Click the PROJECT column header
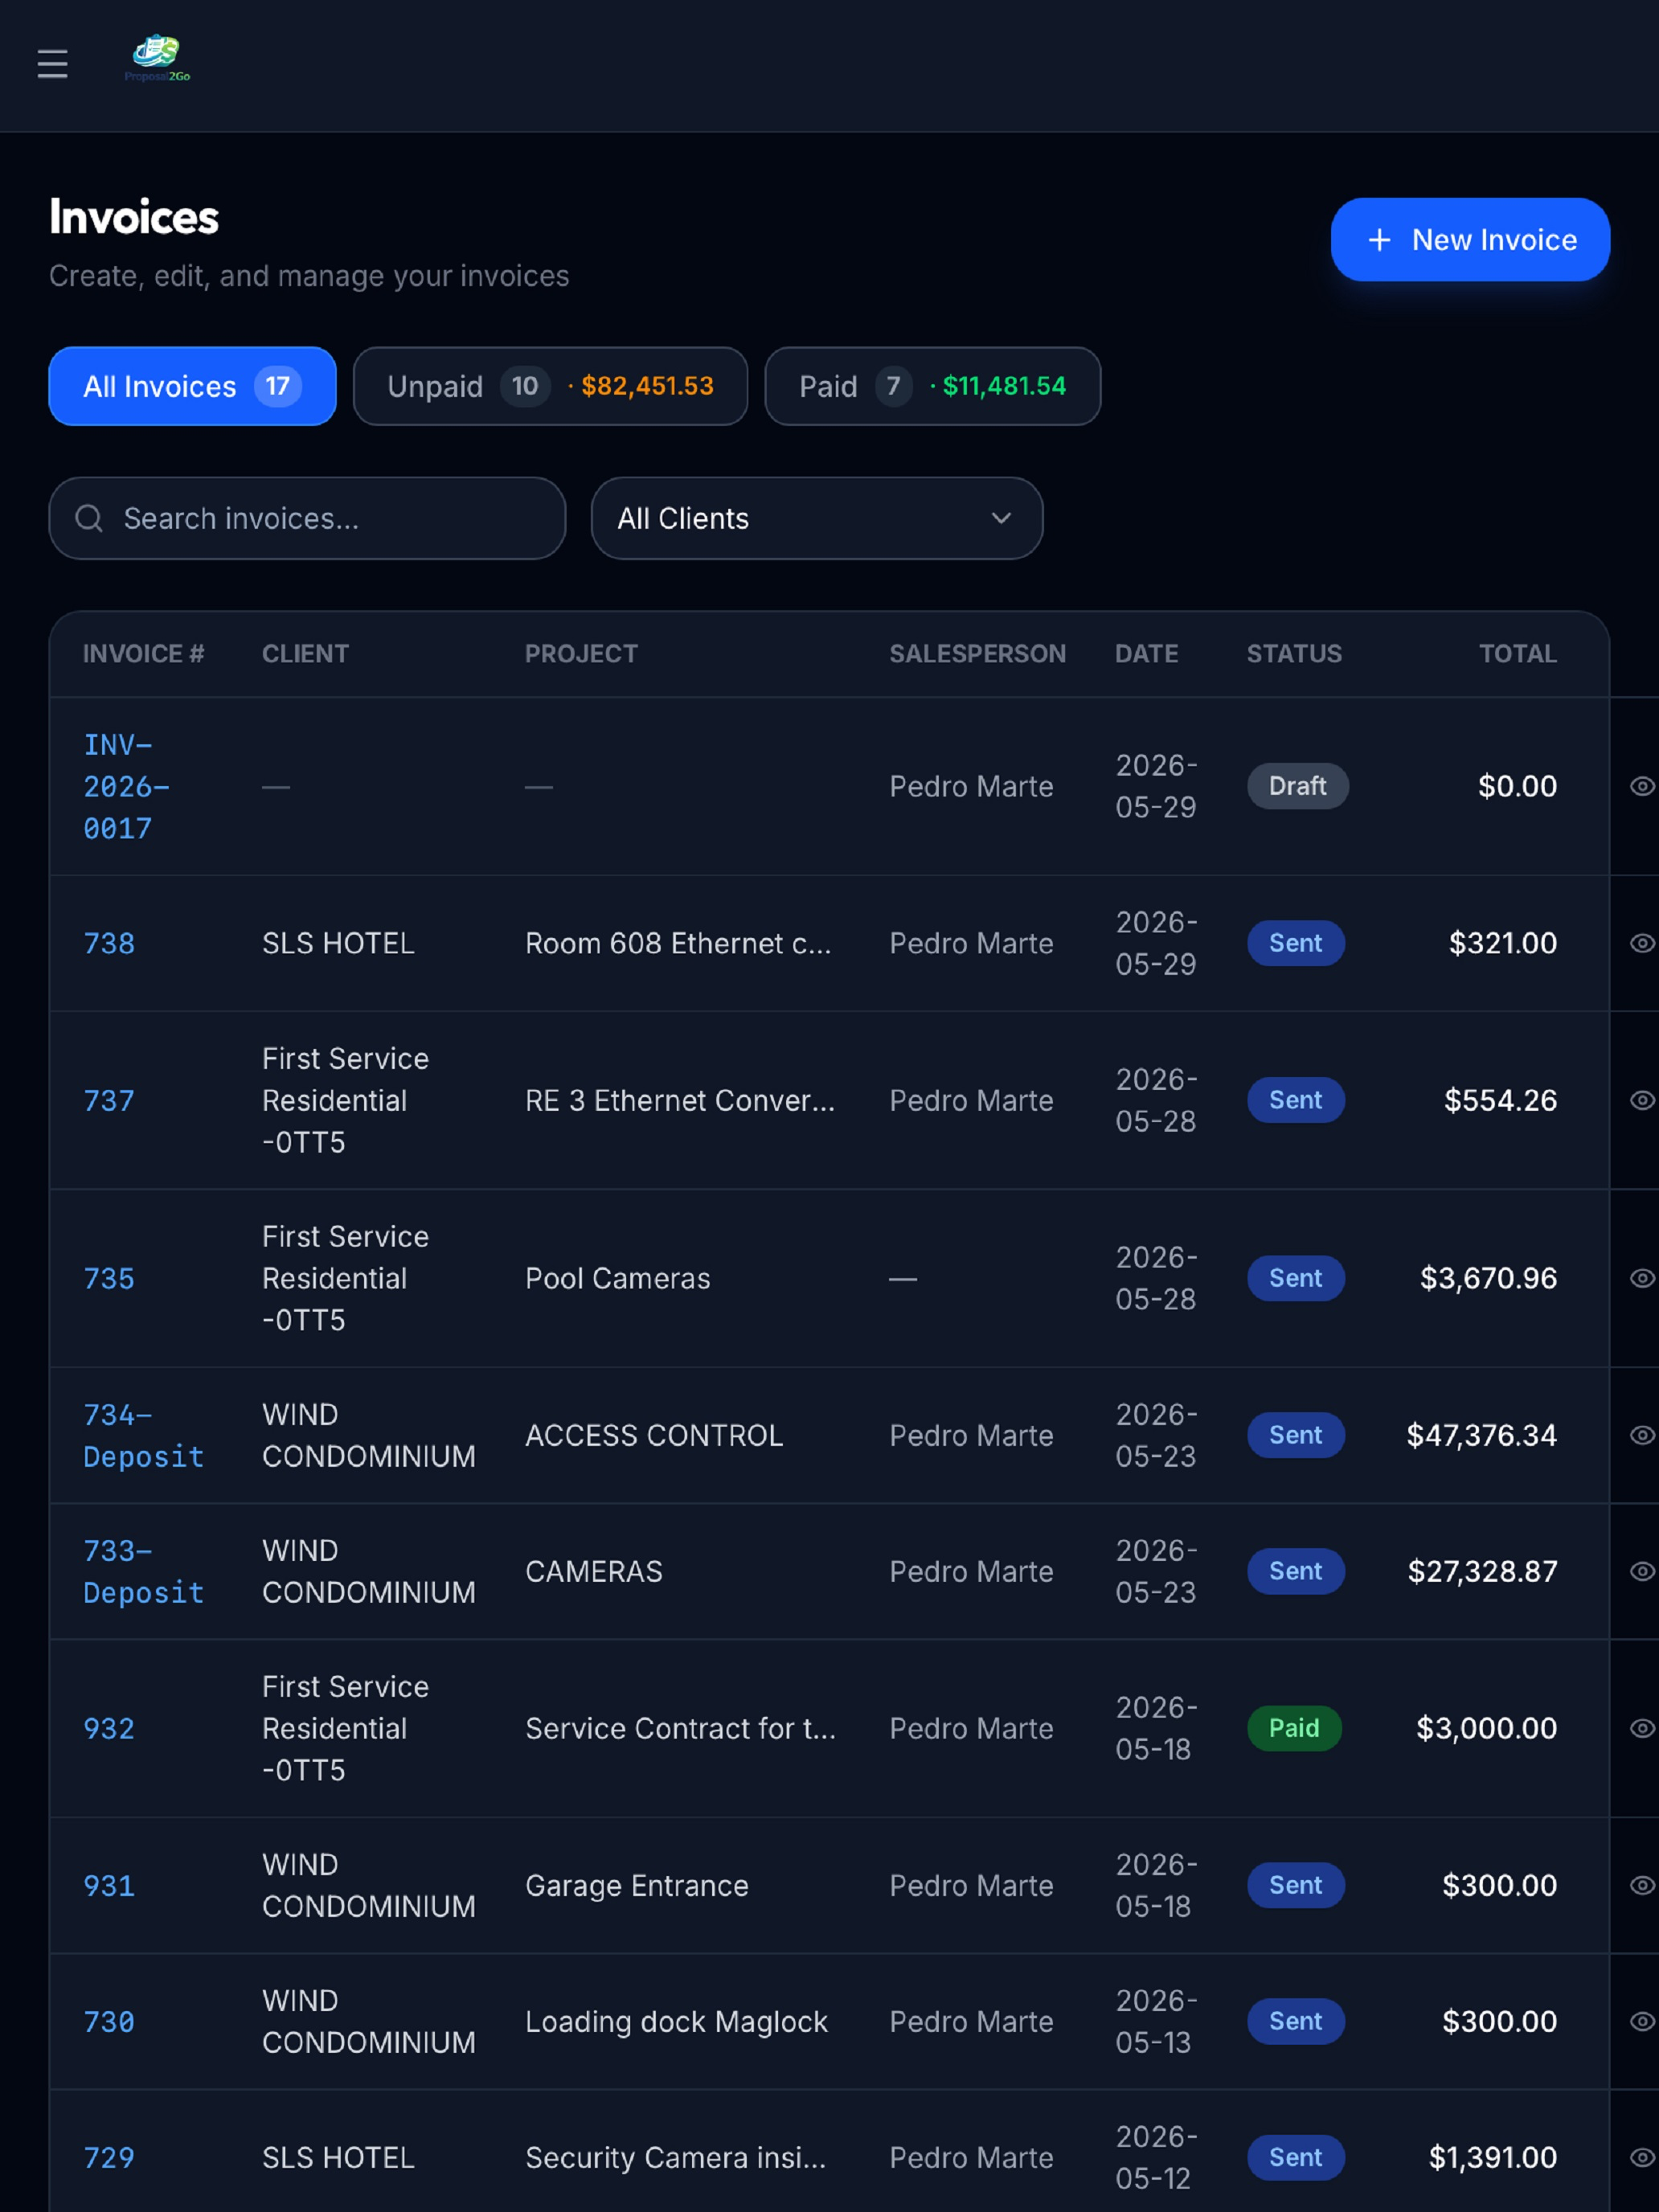The height and width of the screenshot is (2212, 1659). (581, 653)
